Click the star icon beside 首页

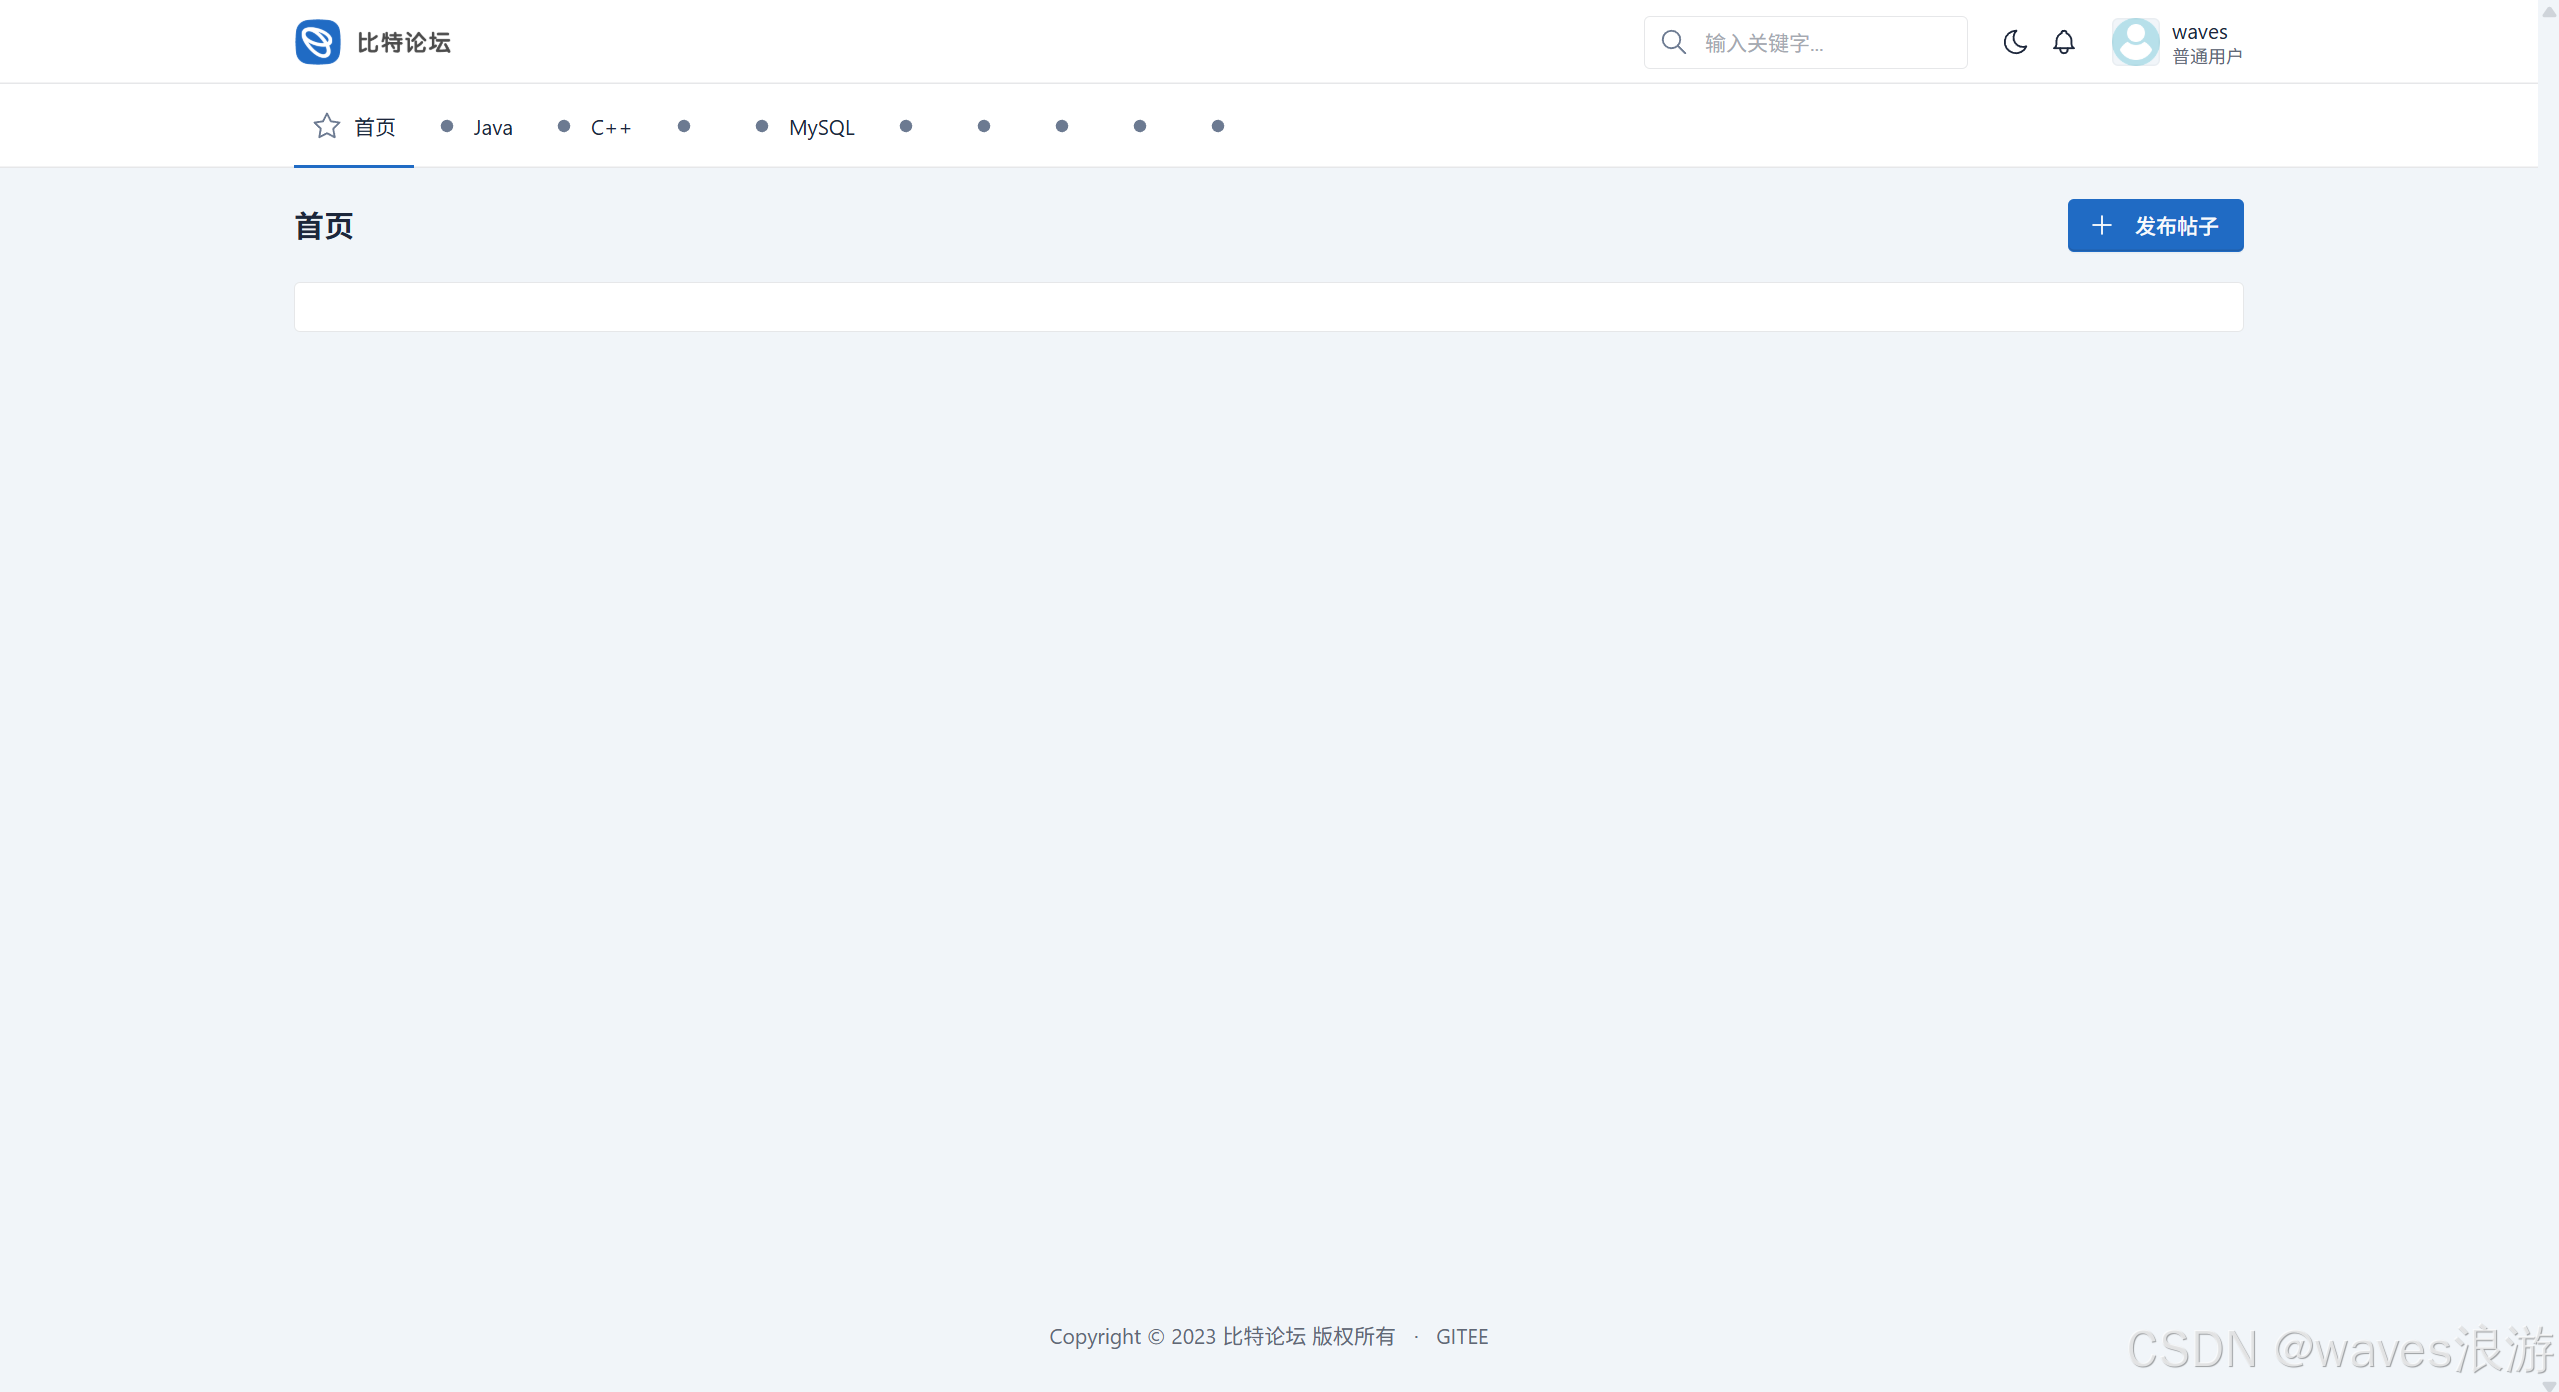[x=326, y=126]
